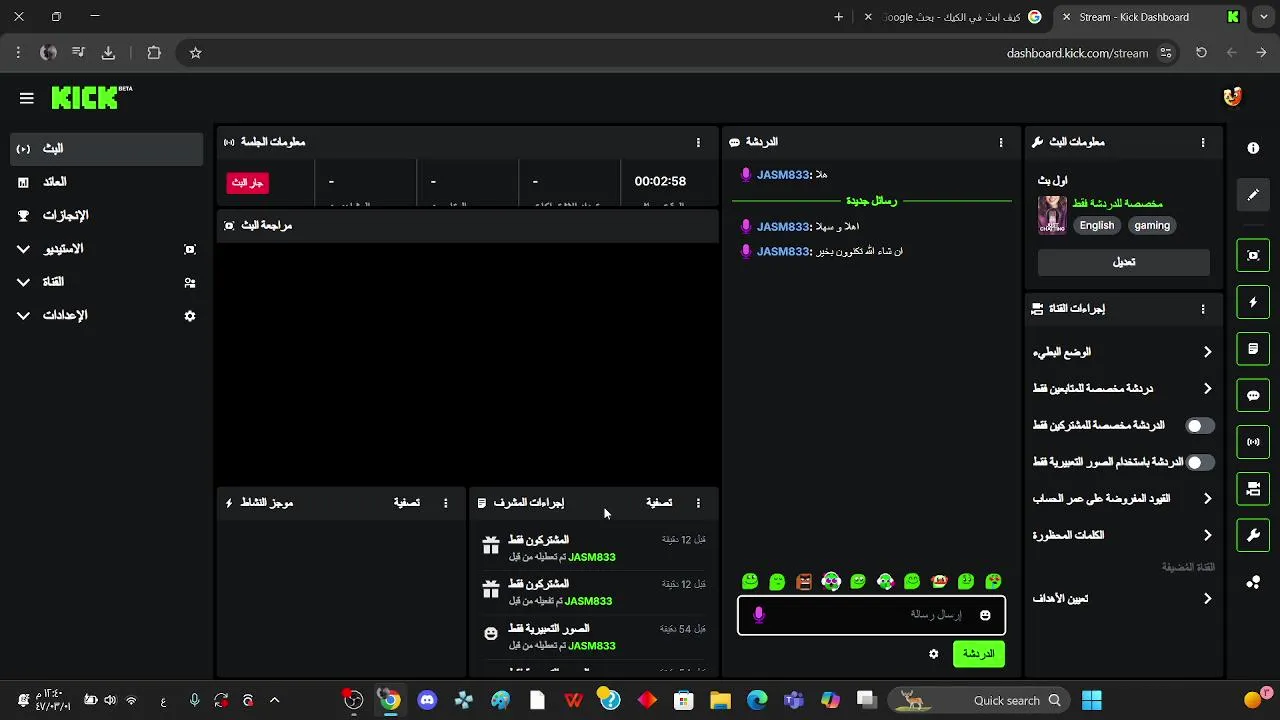Image resolution: width=1280 pixels, height=720 pixels.
Task: Click the stream thumbnail in stream info
Action: [x=1052, y=215]
